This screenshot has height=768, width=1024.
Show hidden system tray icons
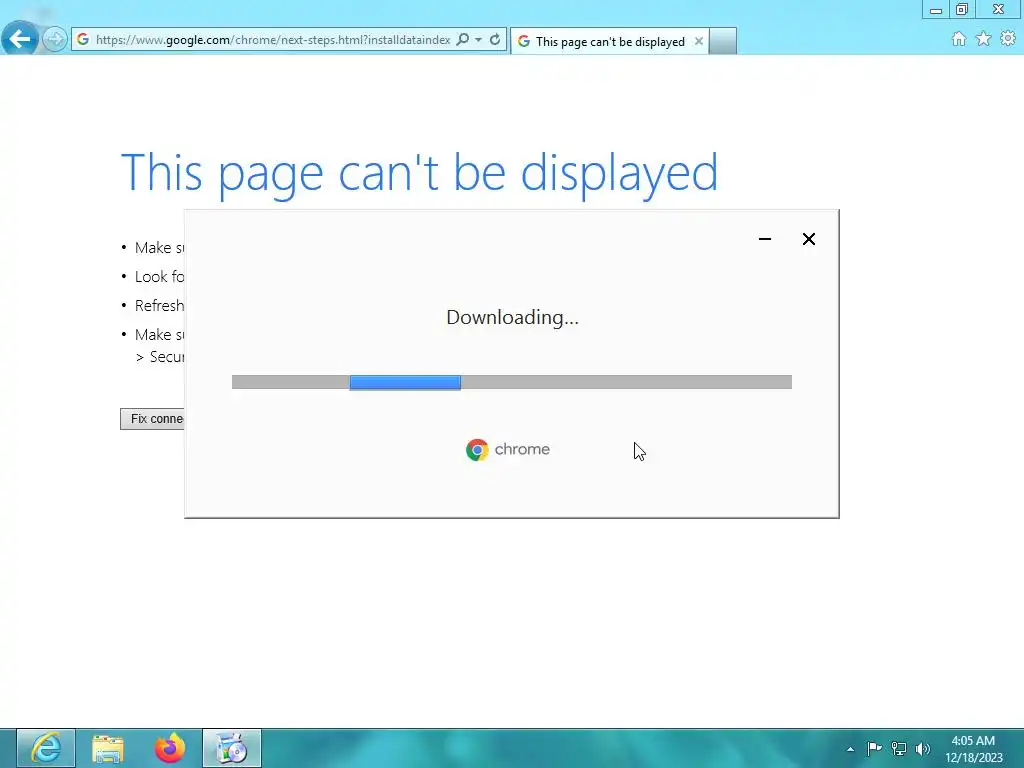pyautogui.click(x=850, y=749)
